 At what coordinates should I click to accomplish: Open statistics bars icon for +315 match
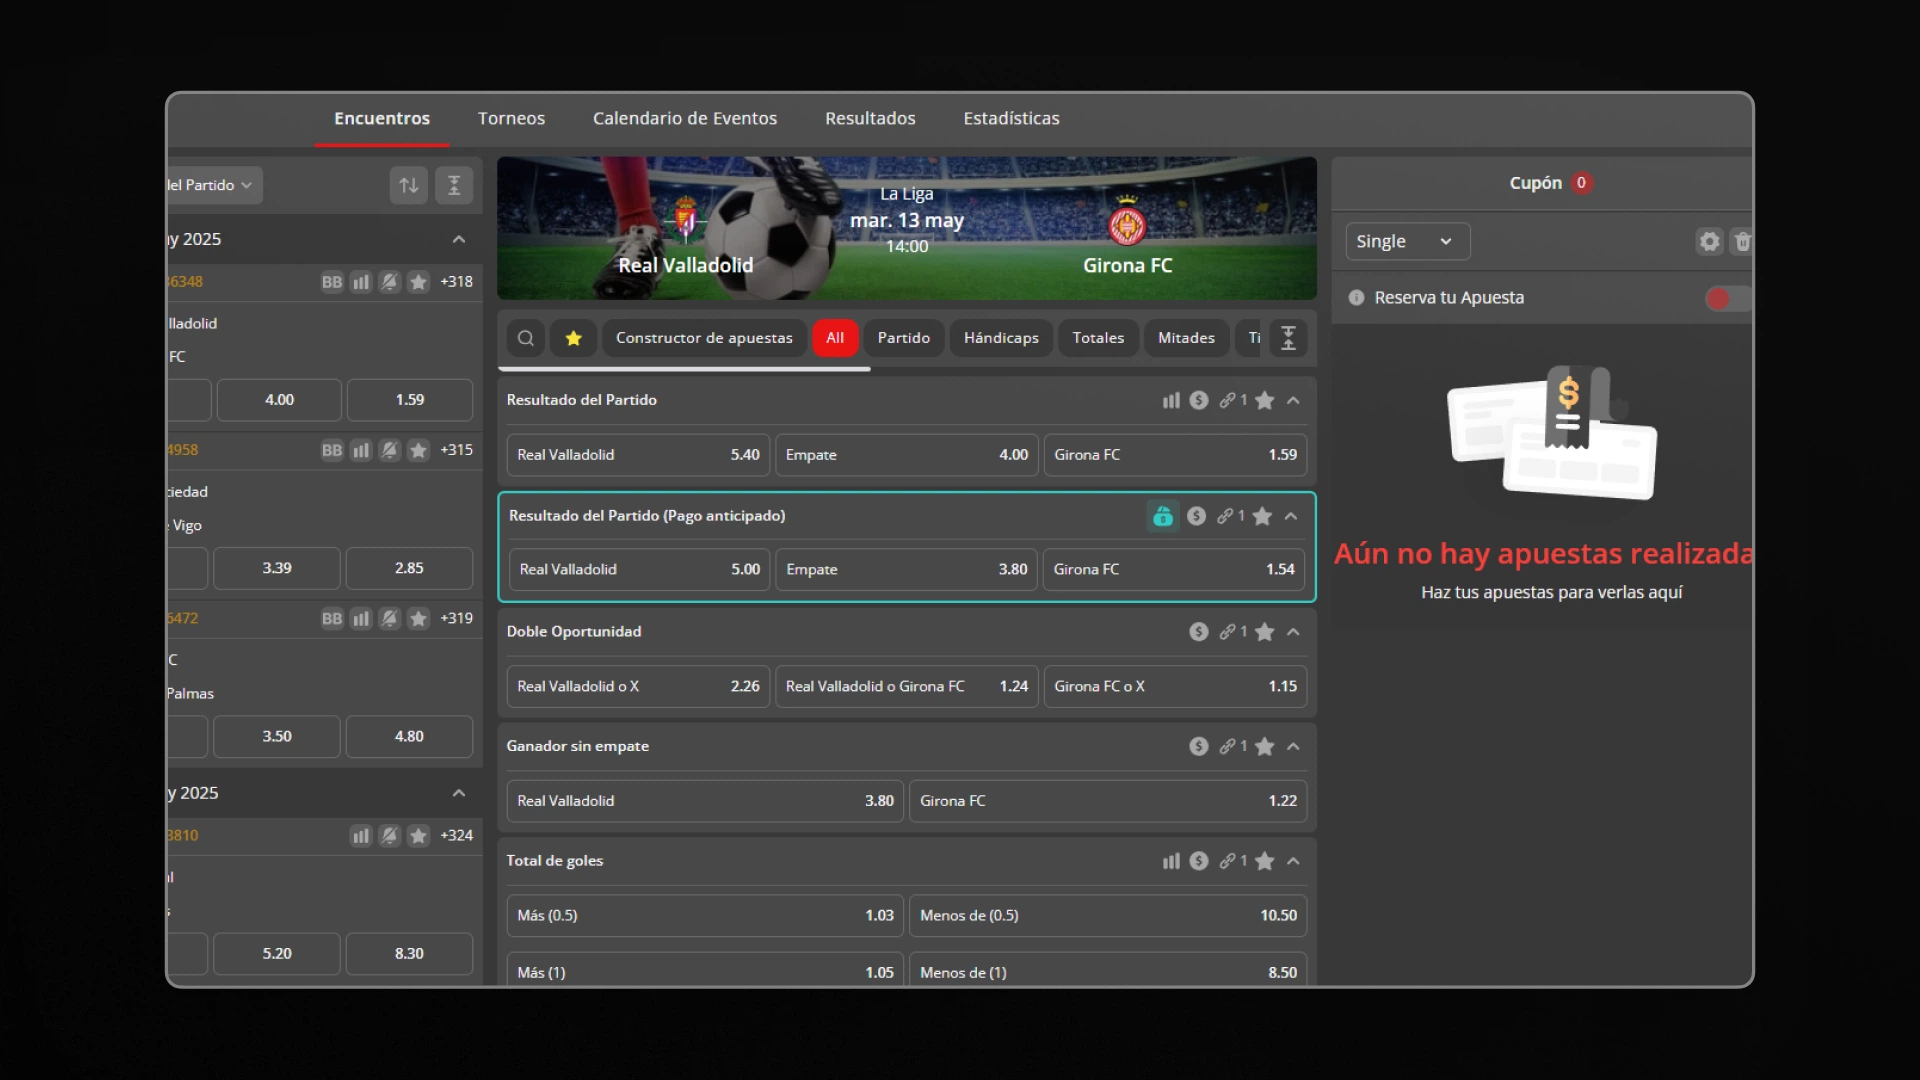click(x=361, y=450)
